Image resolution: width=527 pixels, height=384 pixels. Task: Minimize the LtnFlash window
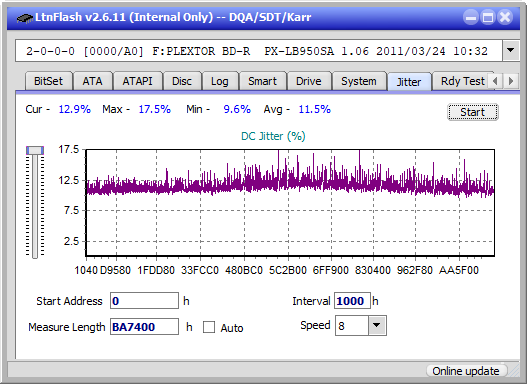[471, 17]
